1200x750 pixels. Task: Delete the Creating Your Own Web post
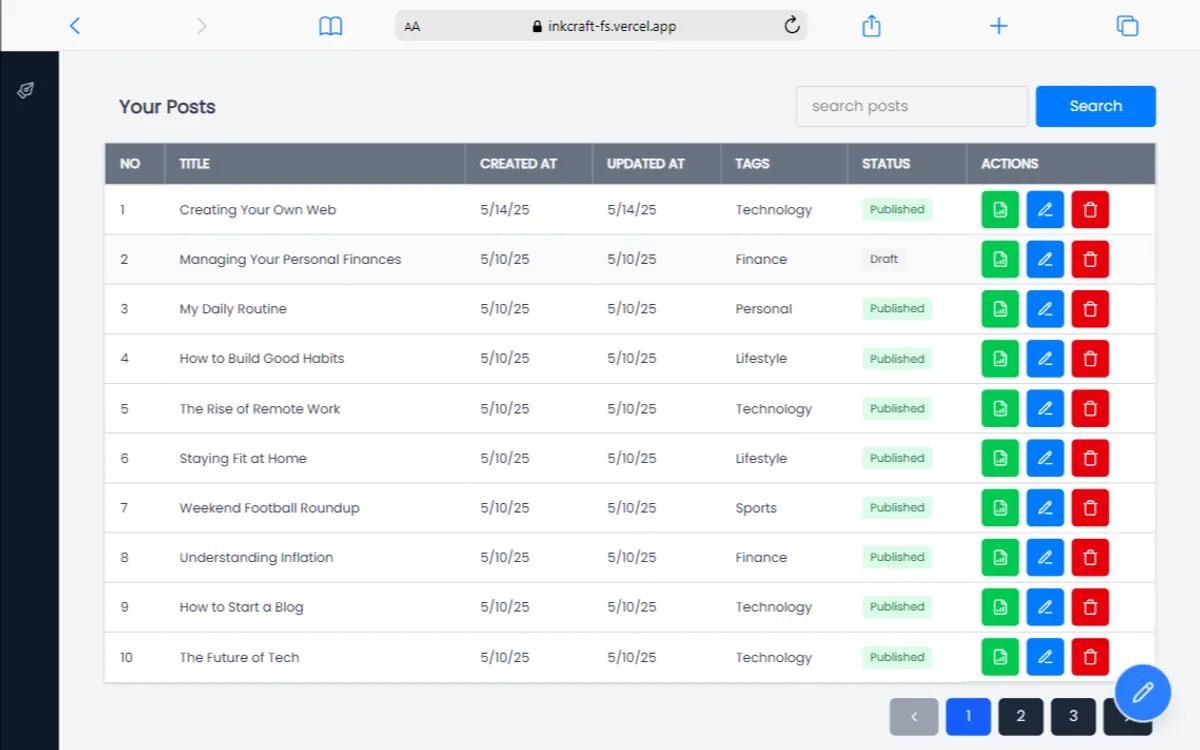(x=1090, y=210)
